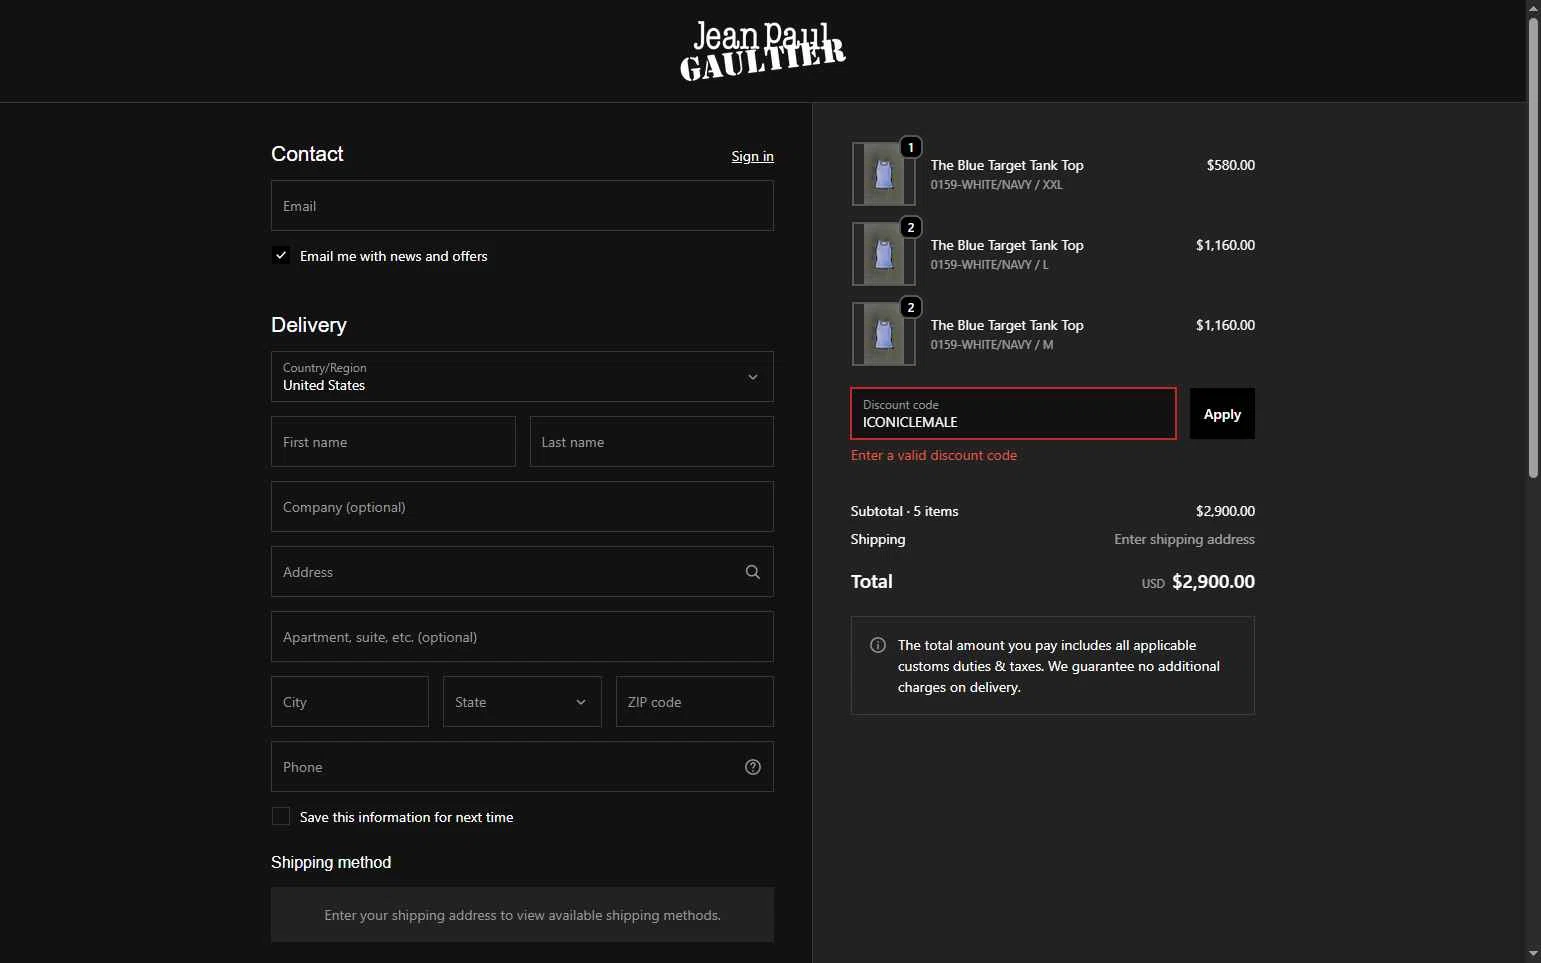This screenshot has width=1541, height=963.
Task: Click the search icon in the Address field
Action: pos(753,572)
